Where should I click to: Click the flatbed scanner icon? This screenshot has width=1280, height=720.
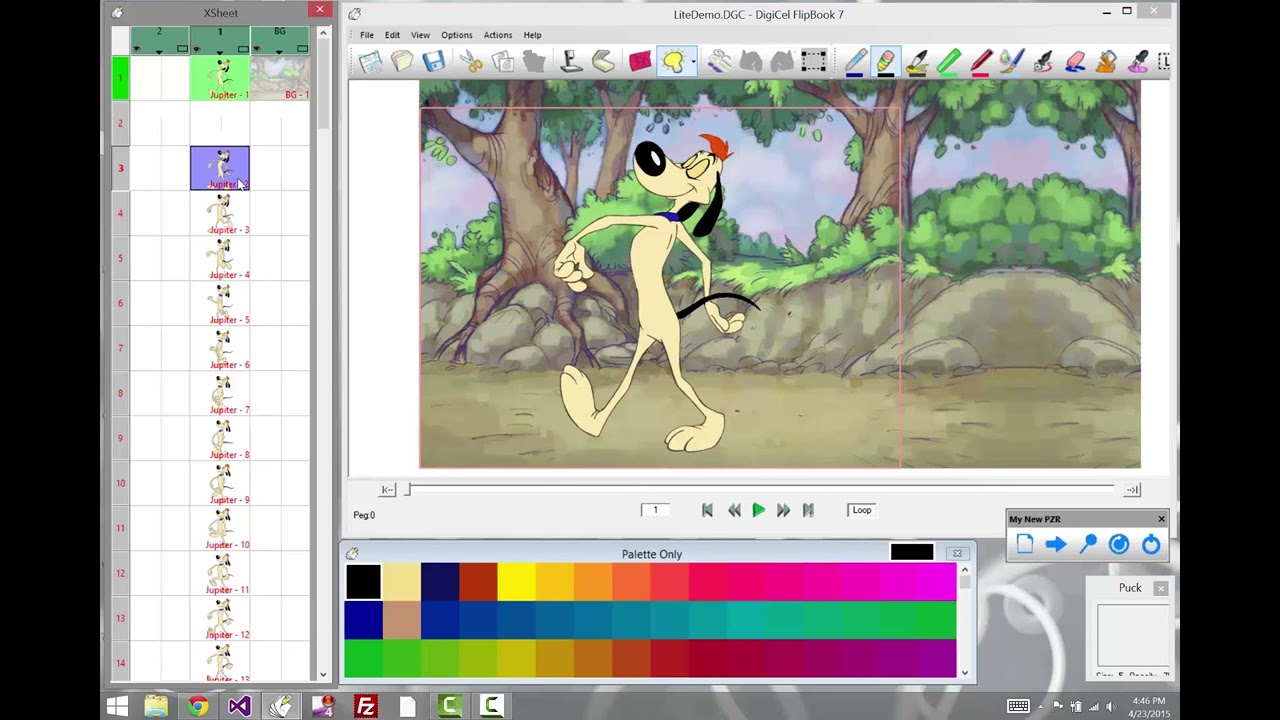pos(603,62)
